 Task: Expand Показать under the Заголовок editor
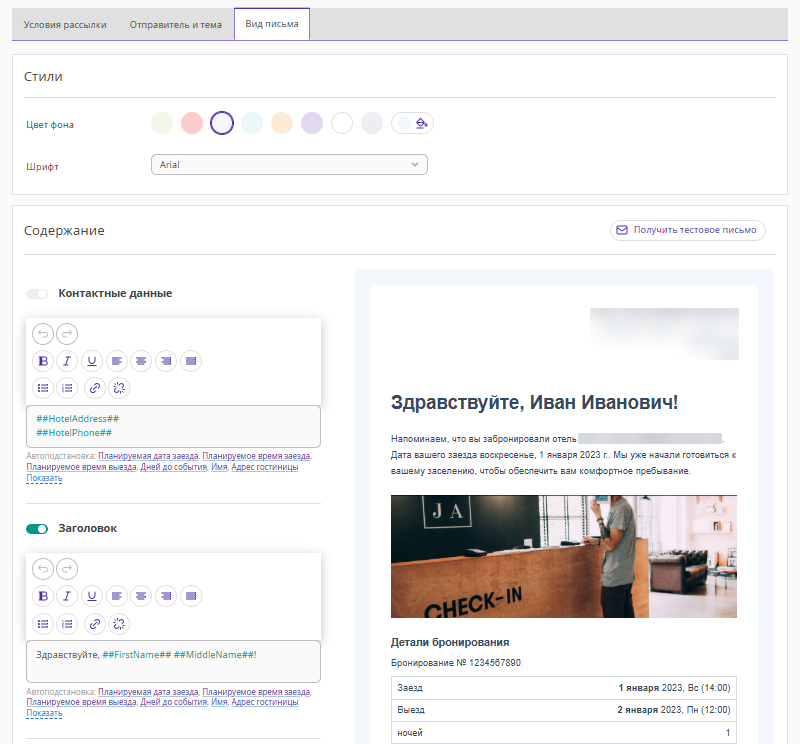(44, 714)
